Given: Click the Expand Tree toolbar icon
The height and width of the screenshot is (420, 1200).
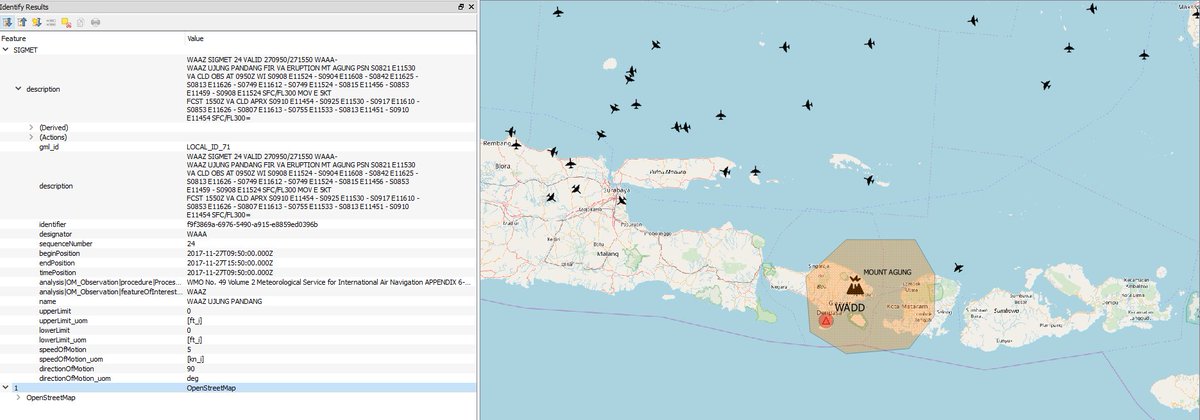Looking at the screenshot, I should point(8,21).
